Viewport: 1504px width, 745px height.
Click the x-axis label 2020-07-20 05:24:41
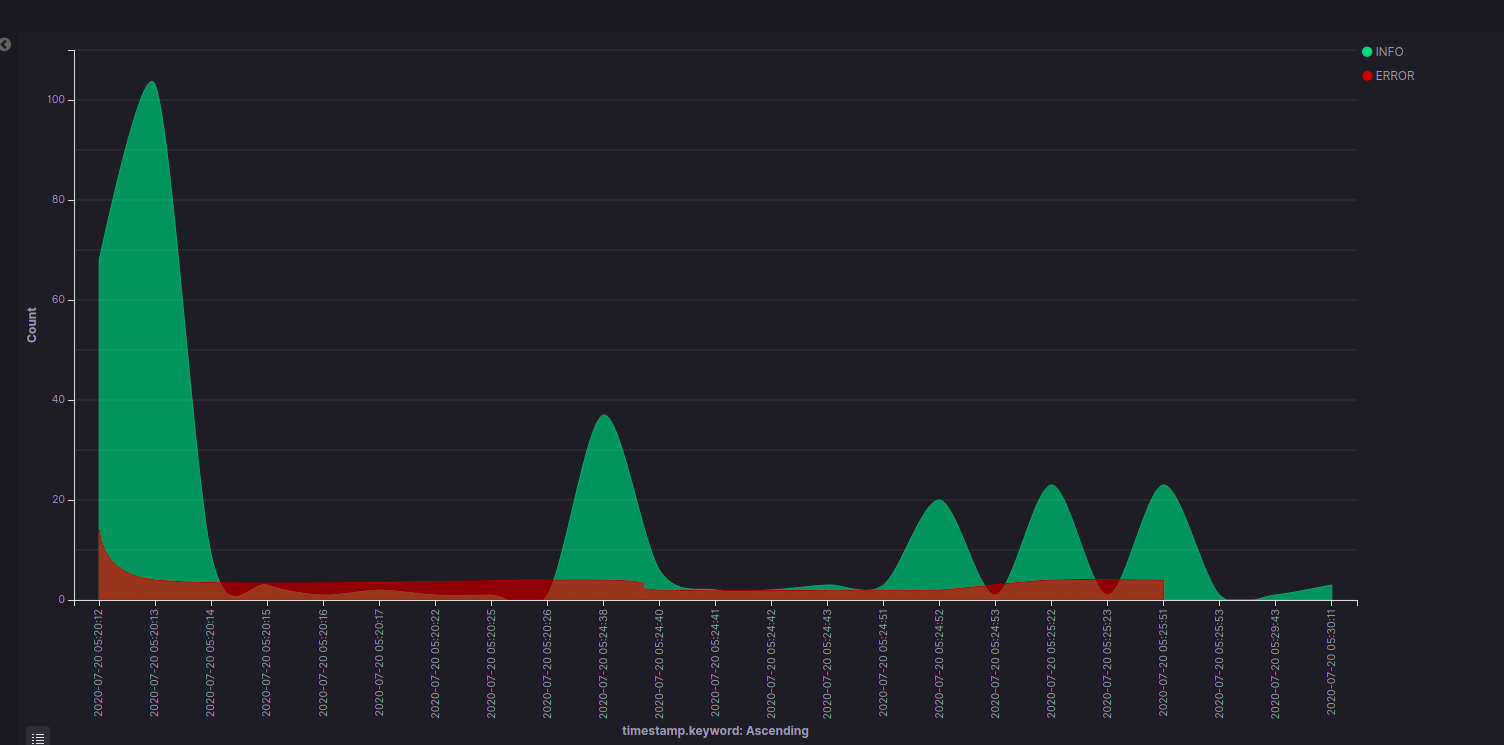[715, 662]
